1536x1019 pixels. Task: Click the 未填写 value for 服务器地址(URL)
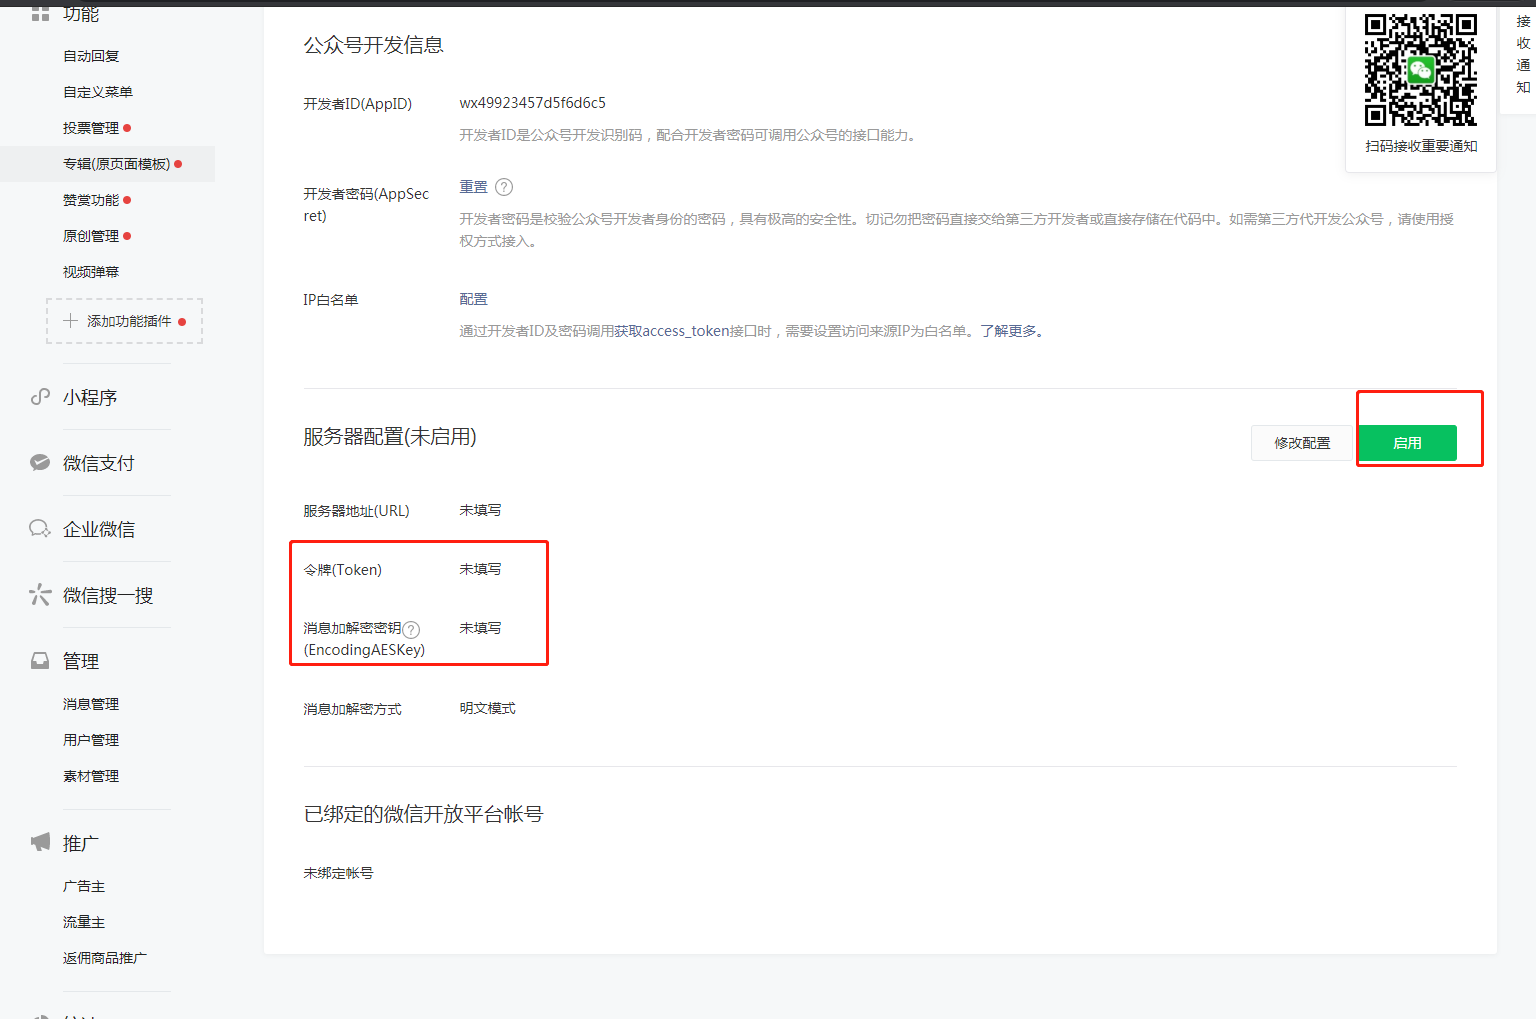(x=480, y=510)
